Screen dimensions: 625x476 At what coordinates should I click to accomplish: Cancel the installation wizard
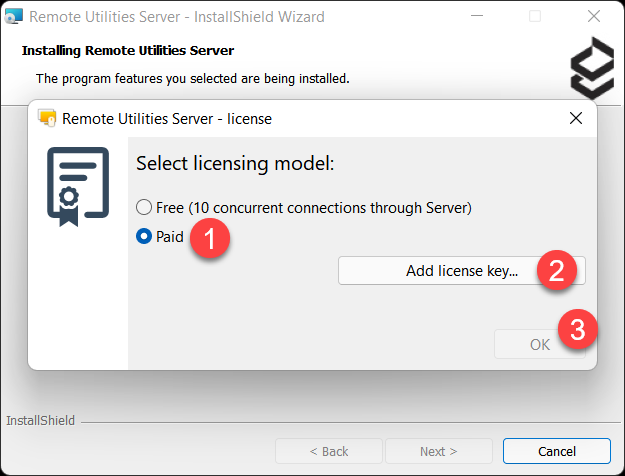[556, 451]
